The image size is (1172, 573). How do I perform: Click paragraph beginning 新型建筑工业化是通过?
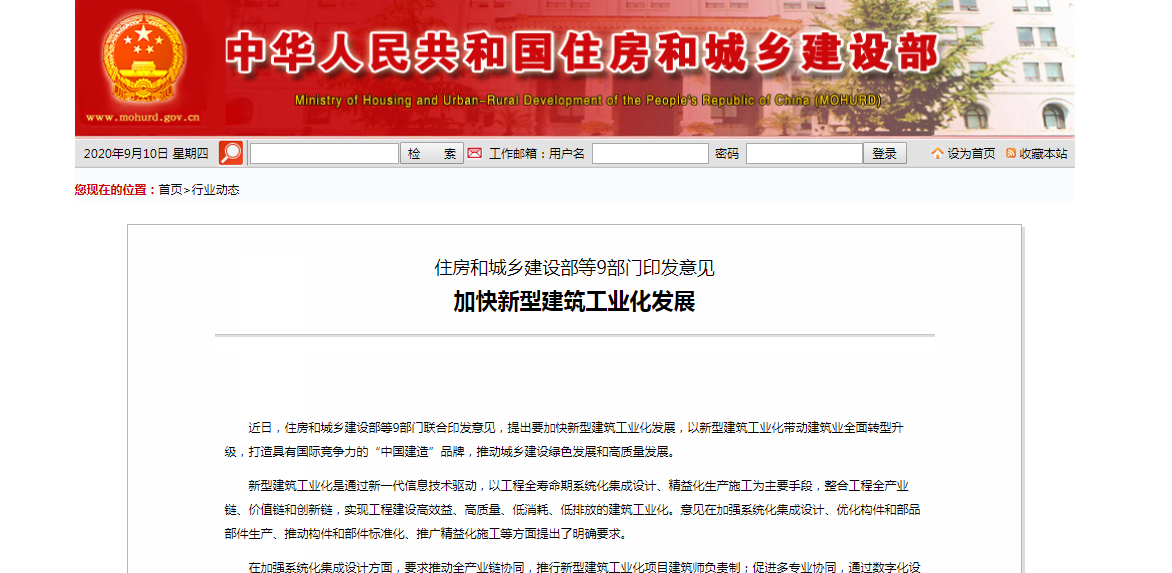coord(572,510)
